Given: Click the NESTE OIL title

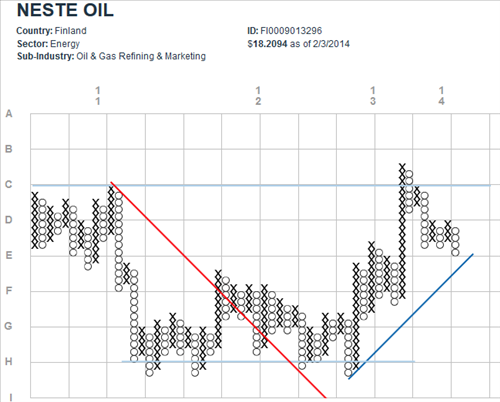Looking at the screenshot, I should 65,10.
